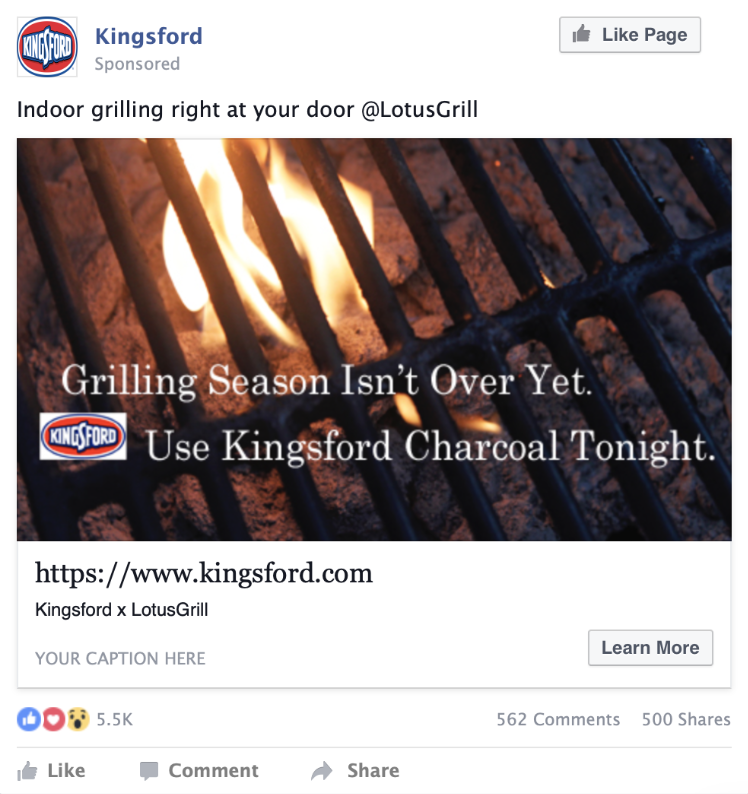Click the blue Like reaction icon
The width and height of the screenshot is (748, 794).
(x=29, y=719)
